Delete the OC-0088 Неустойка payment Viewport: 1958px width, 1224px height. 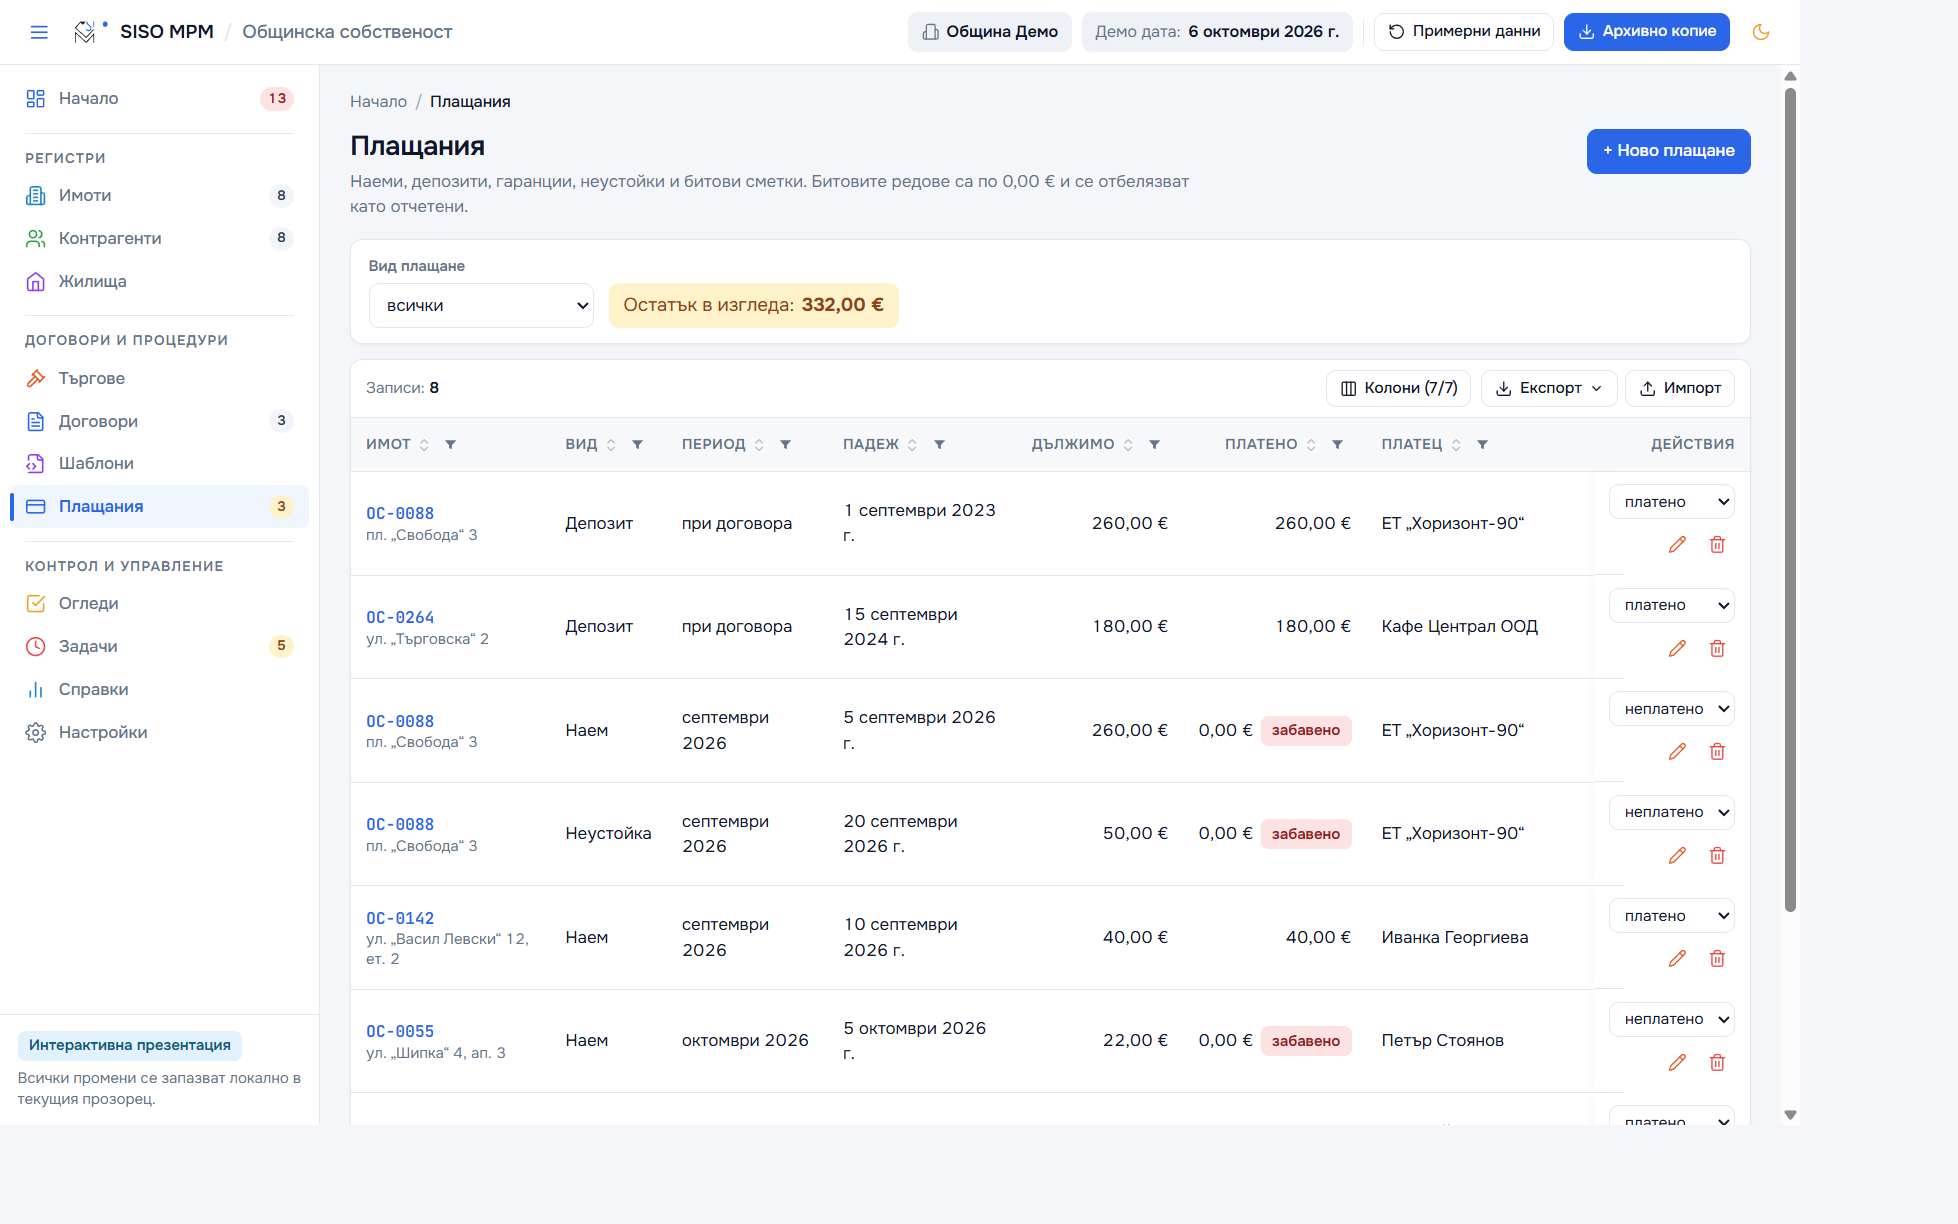[x=1717, y=856]
